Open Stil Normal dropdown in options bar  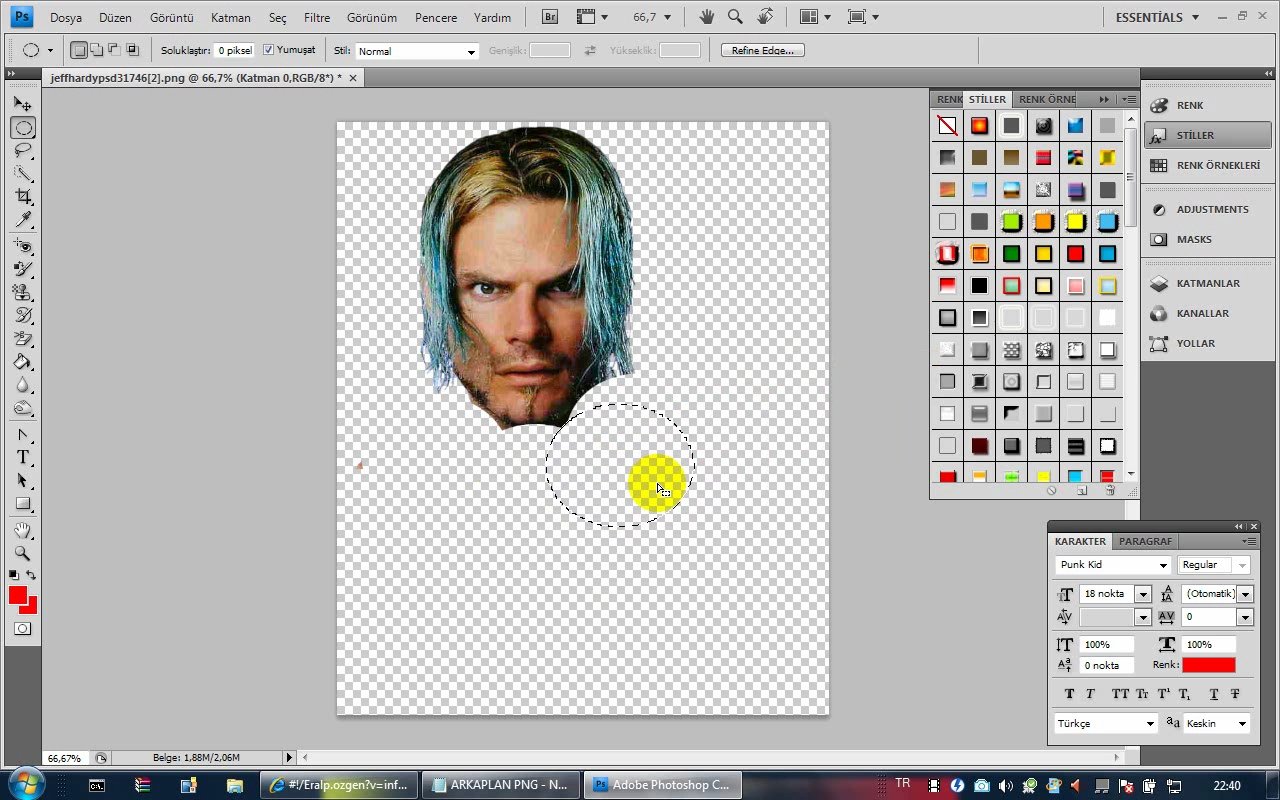[x=417, y=51]
